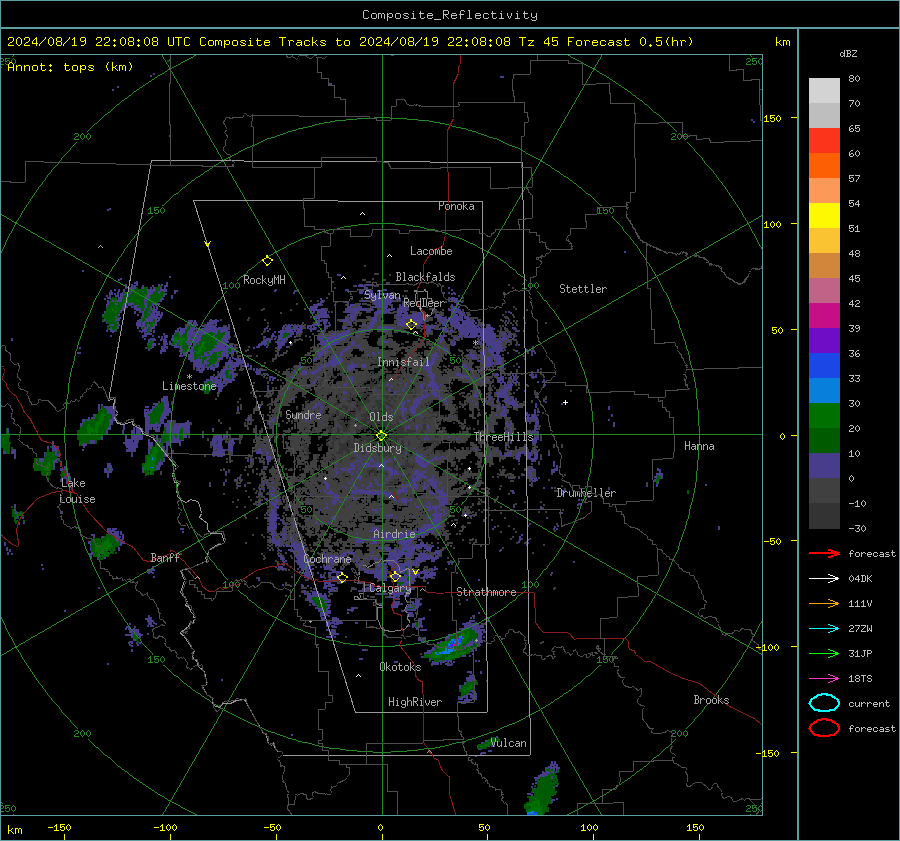
Task: Click the radar site marker between Olds and Didsbury
Action: (x=381, y=435)
